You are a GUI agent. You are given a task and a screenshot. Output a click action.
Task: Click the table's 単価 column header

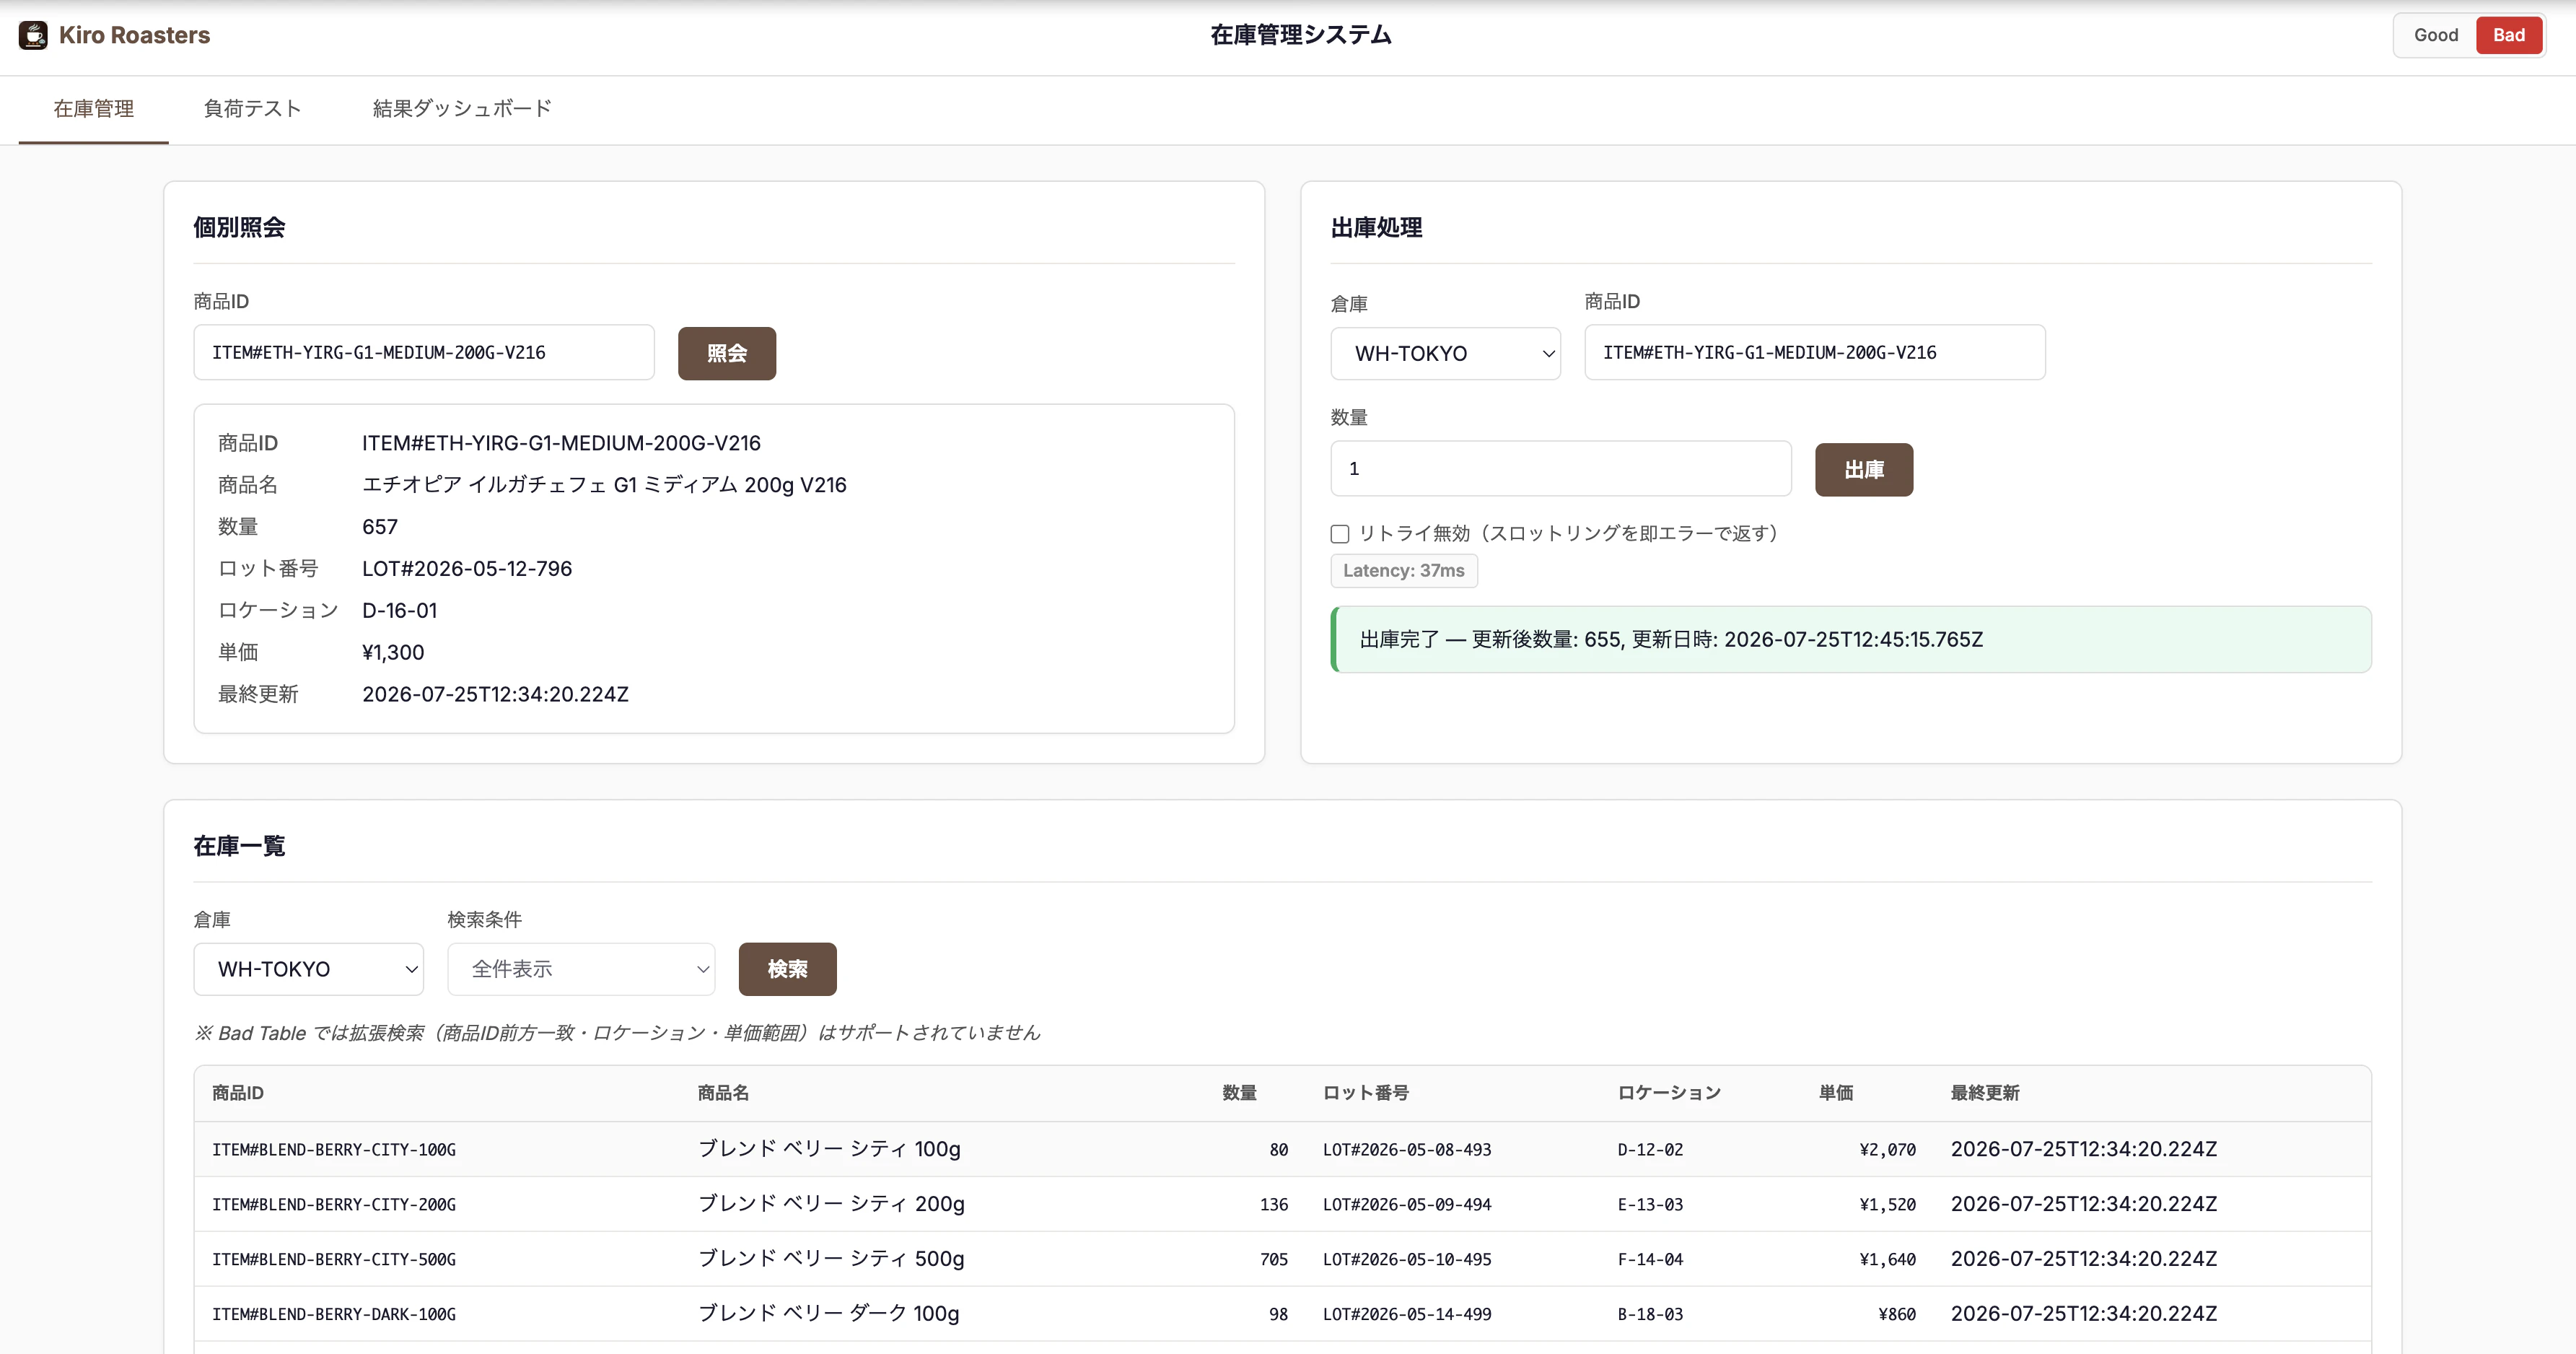coord(1836,1093)
